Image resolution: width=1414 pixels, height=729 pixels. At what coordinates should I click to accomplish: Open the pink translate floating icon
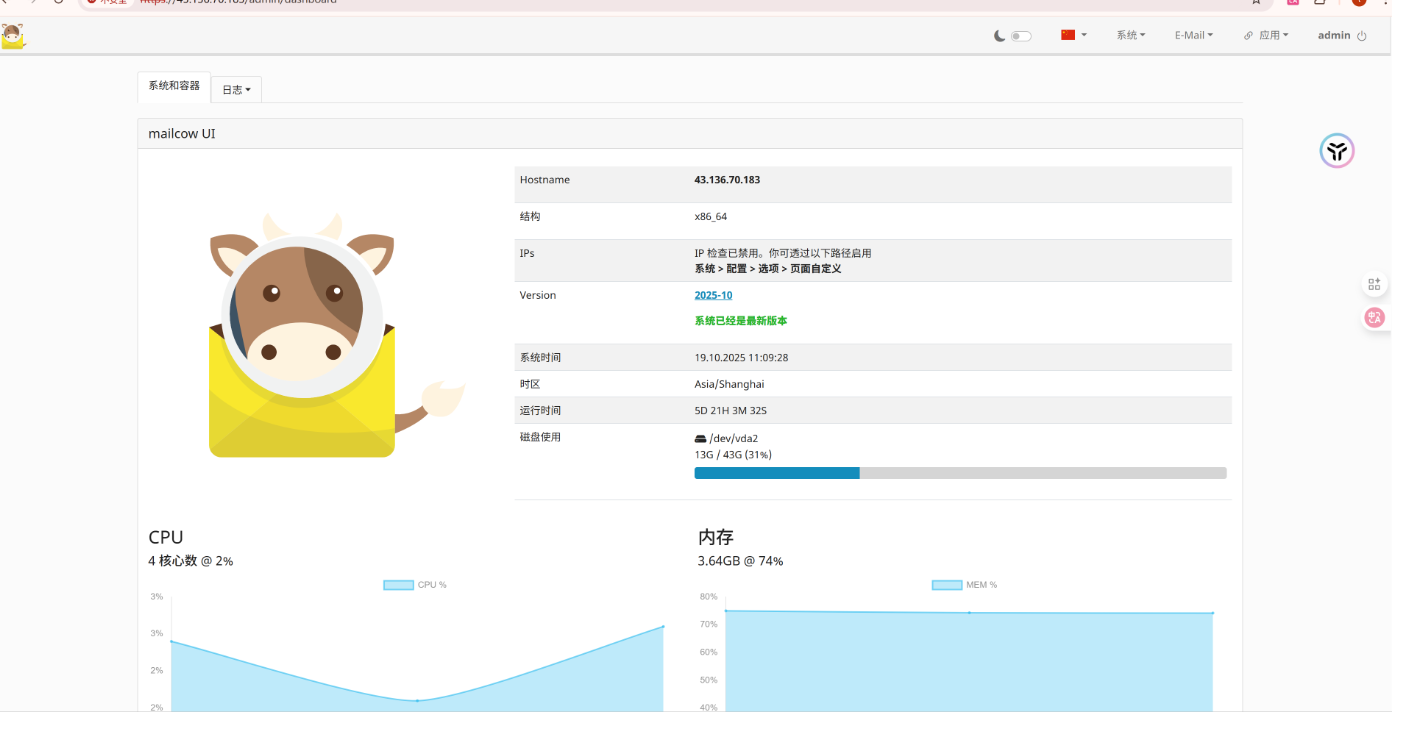point(1374,318)
